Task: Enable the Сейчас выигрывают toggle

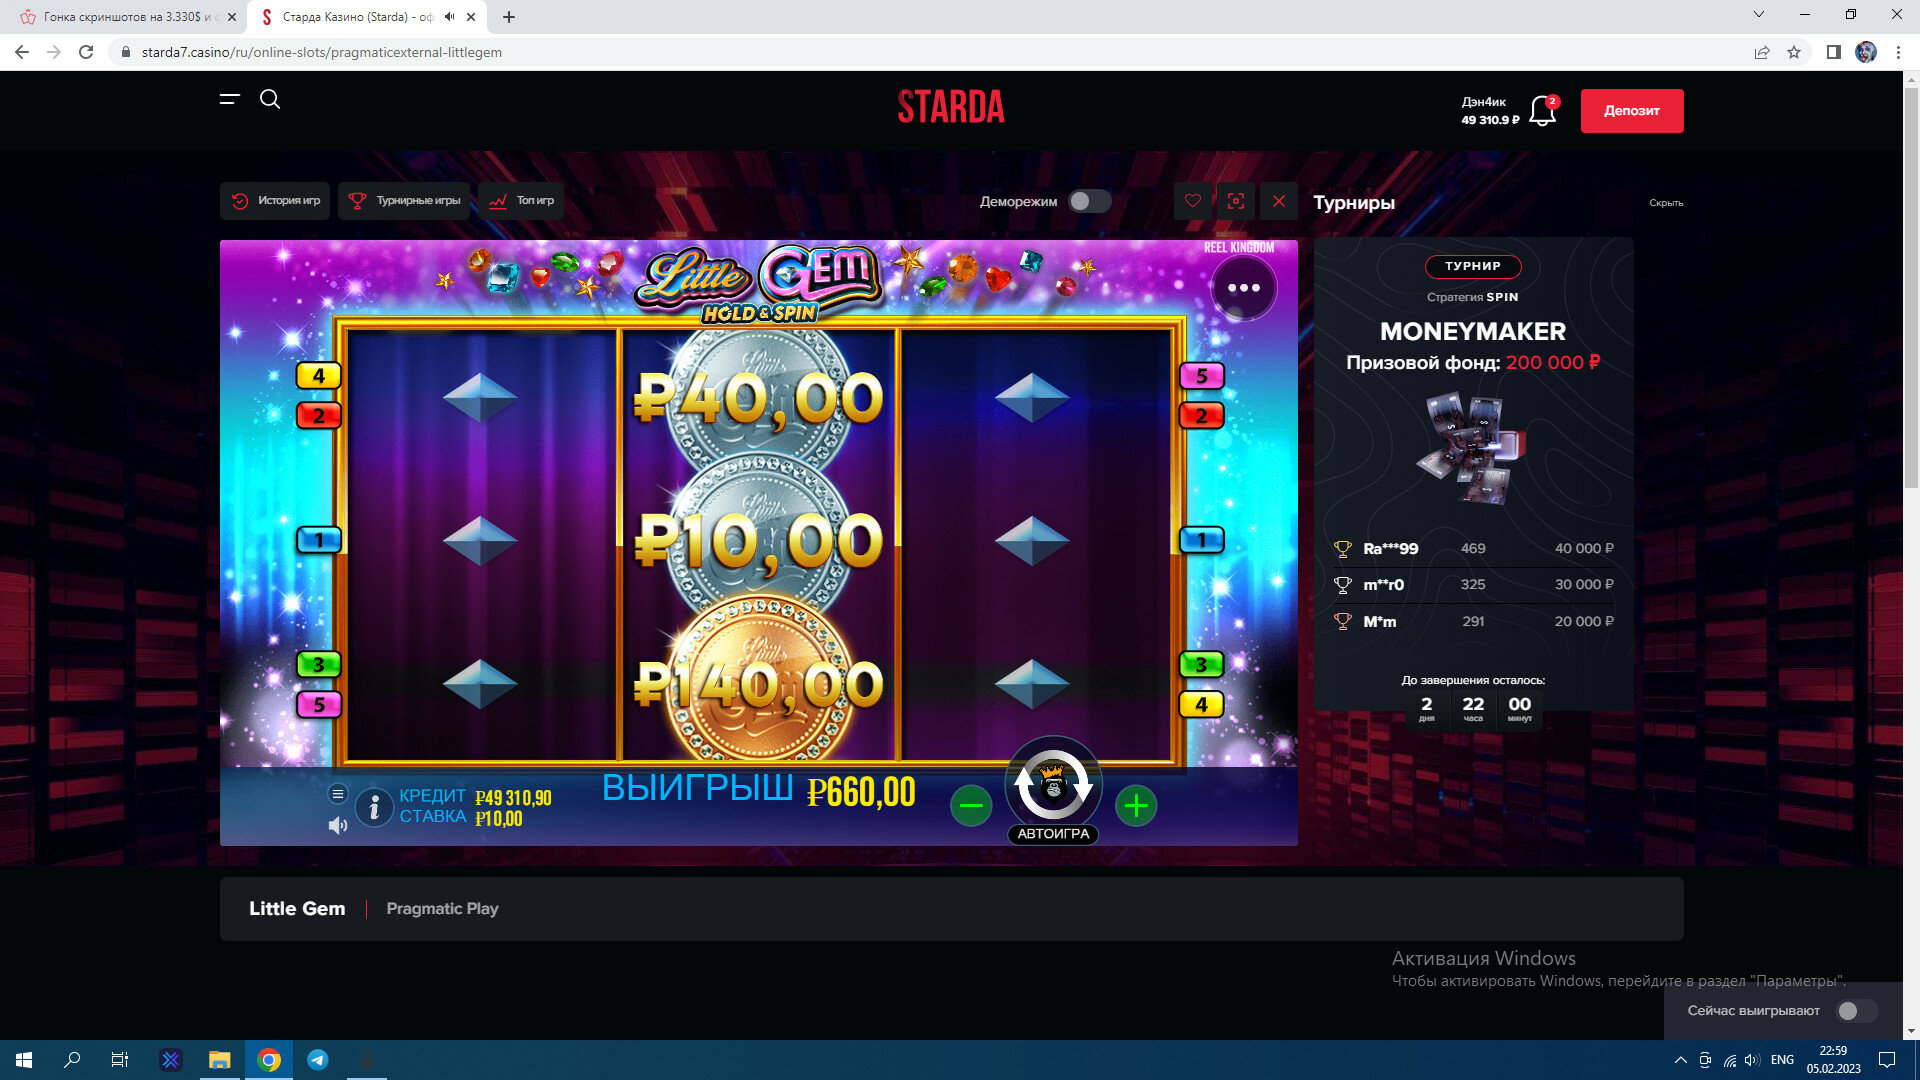Action: [1857, 1011]
